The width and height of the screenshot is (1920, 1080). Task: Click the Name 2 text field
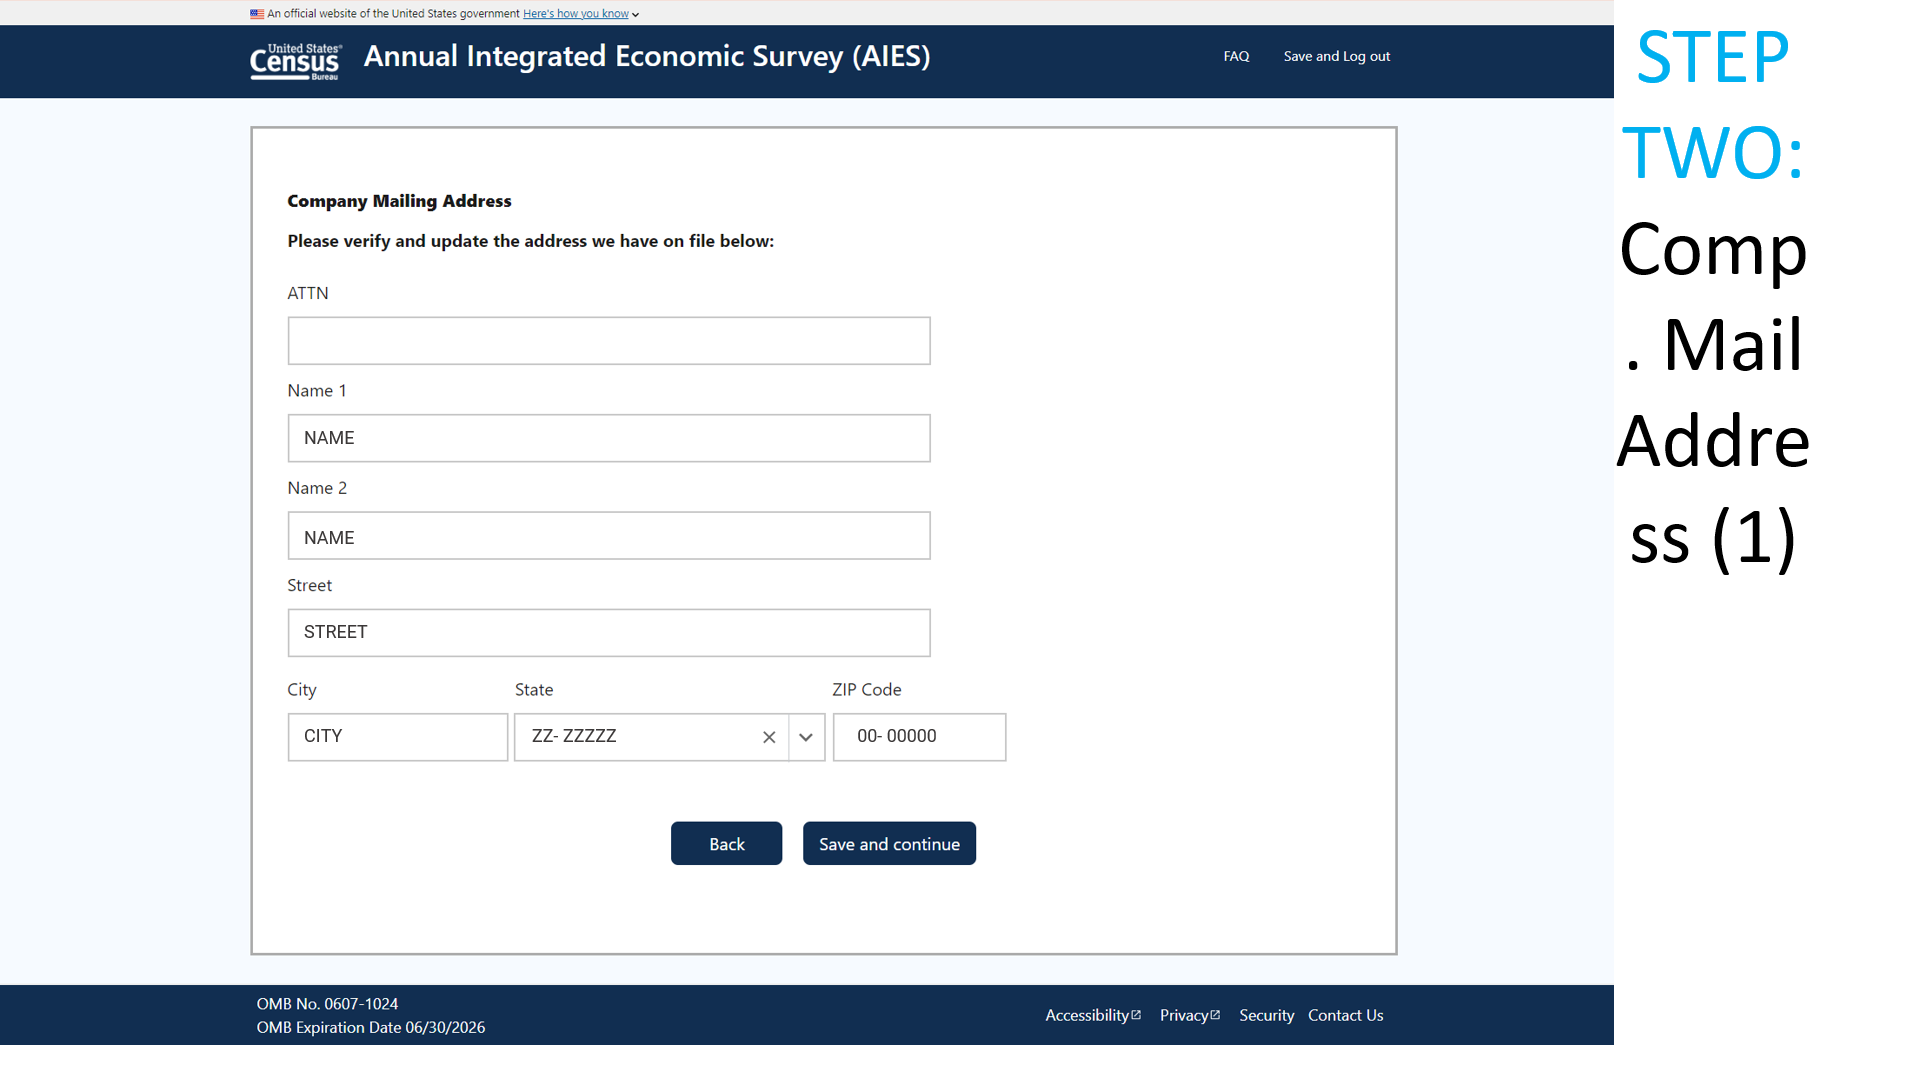coord(608,536)
